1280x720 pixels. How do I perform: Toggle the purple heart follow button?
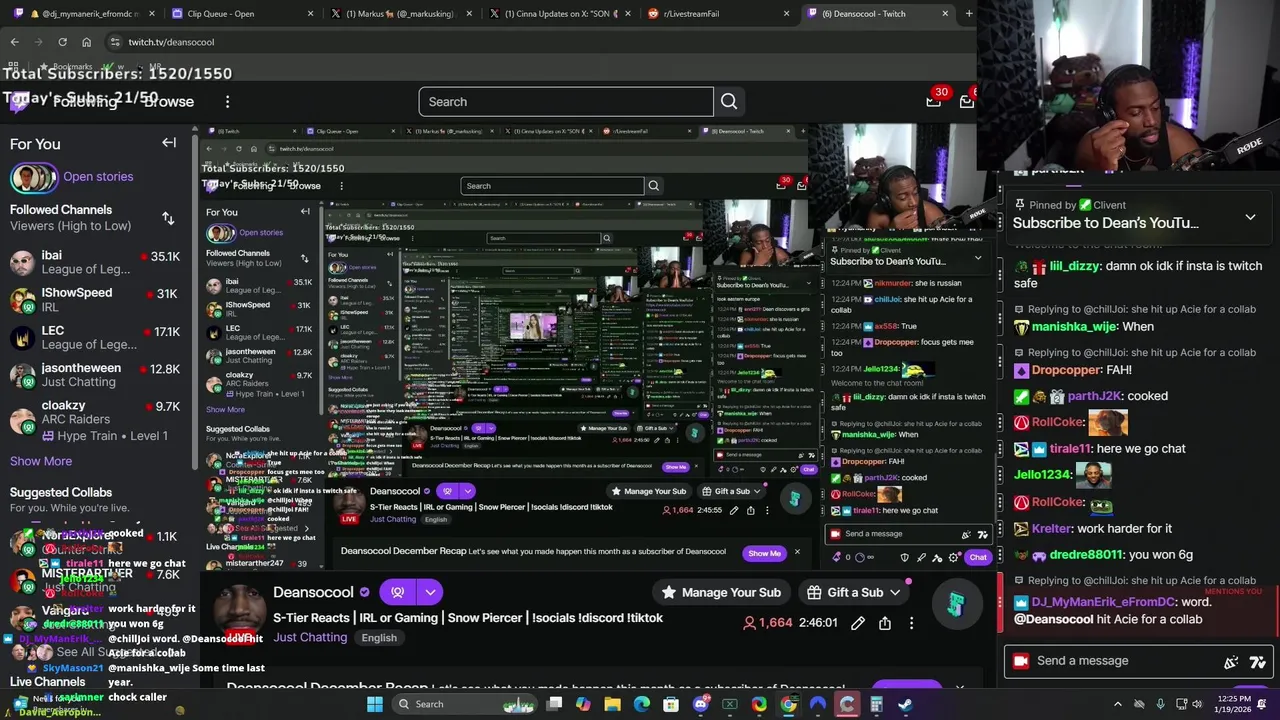pyautogui.click(x=398, y=592)
